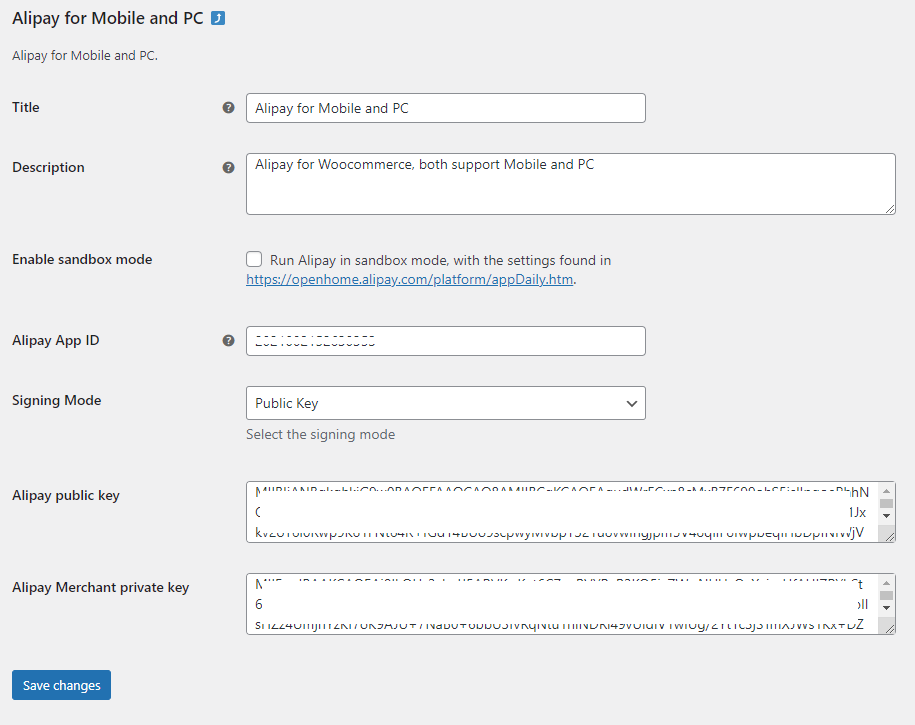Viewport: 915px width, 725px height.
Task: Focus the Alipay App ID field
Action: (x=446, y=341)
